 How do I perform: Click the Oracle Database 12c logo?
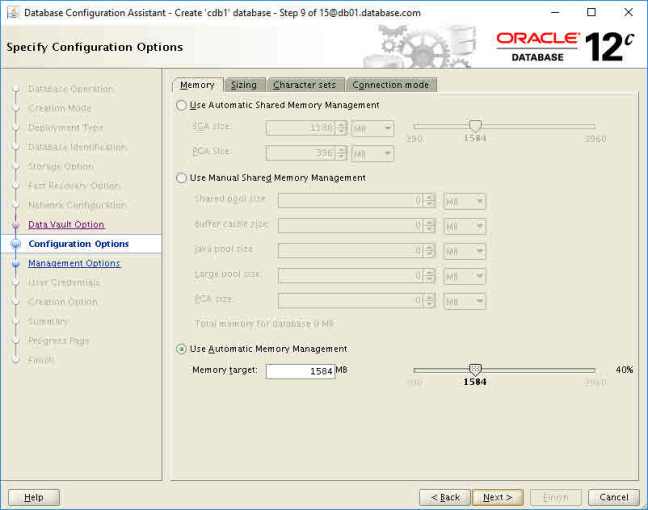564,45
